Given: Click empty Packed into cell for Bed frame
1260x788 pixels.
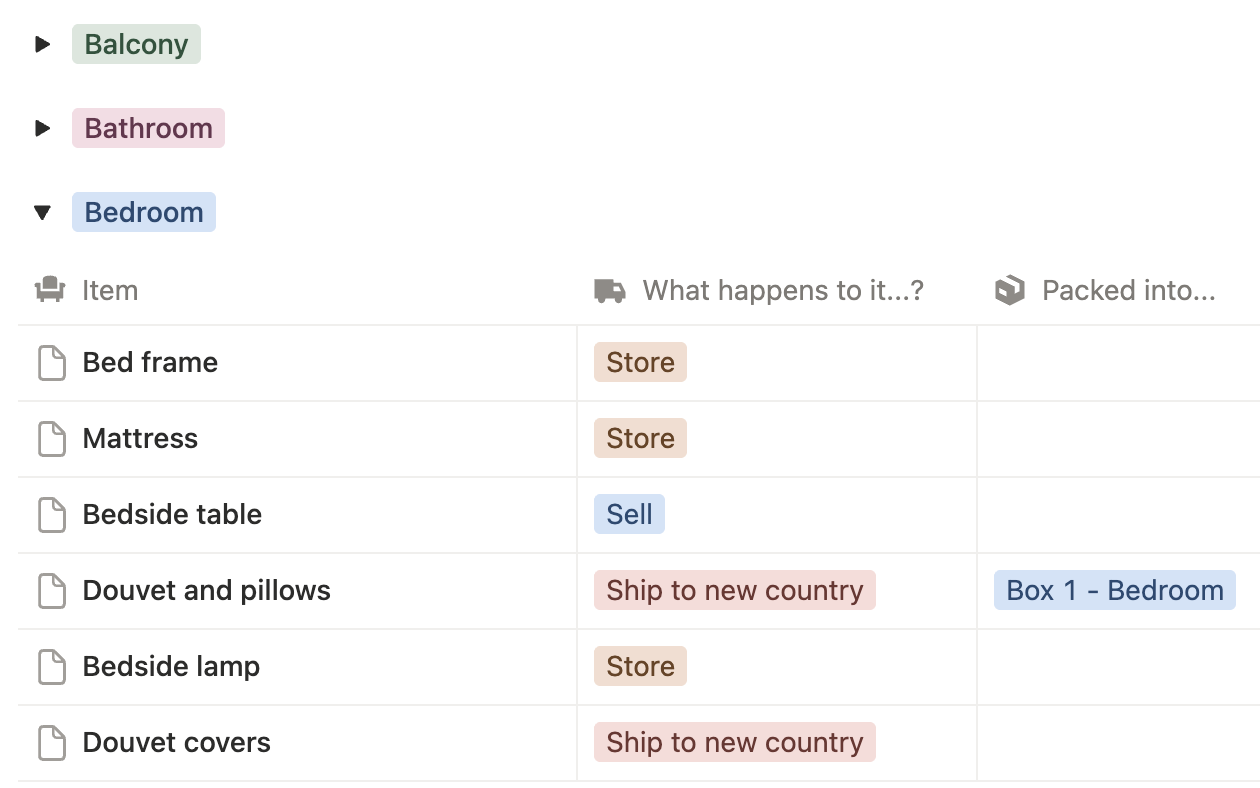Looking at the screenshot, I should click(1118, 362).
